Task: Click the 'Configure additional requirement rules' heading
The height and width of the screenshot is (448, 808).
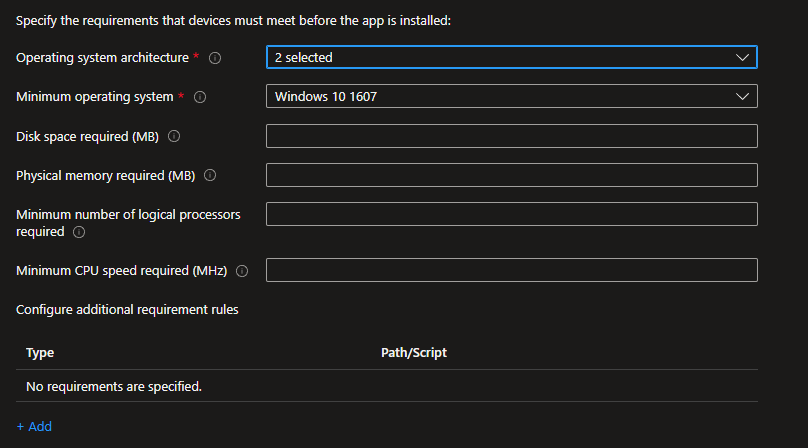Action: [x=127, y=310]
